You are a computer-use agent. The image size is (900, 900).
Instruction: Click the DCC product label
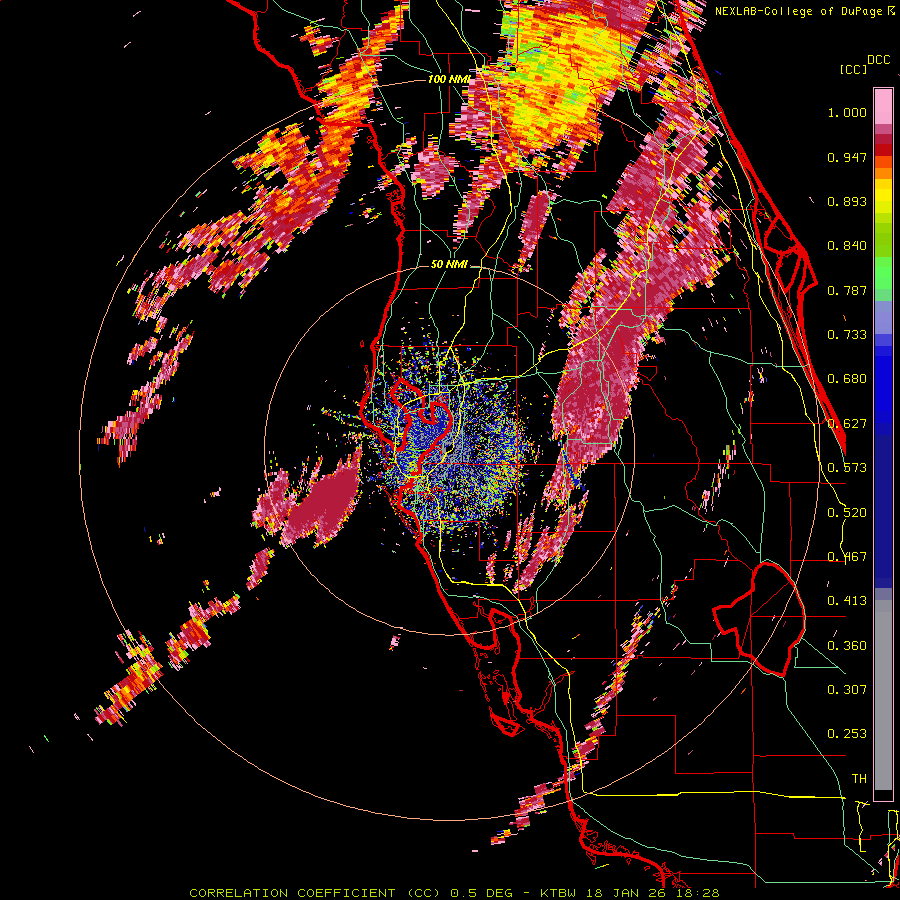(x=878, y=60)
